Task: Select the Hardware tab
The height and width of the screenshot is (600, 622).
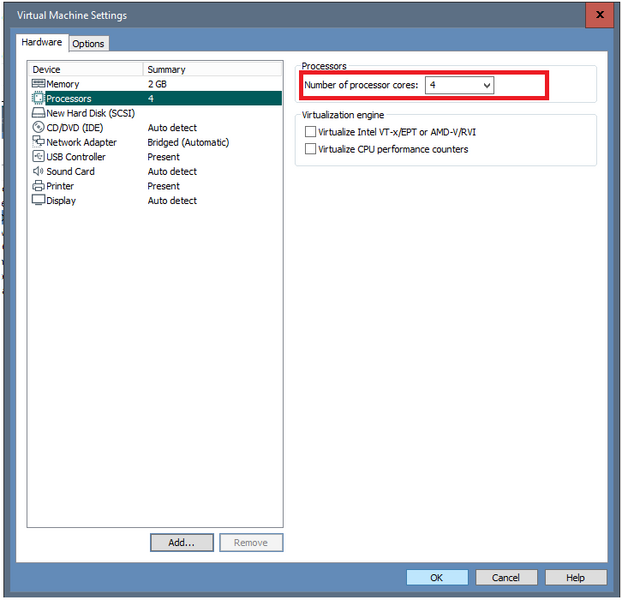Action: click(42, 43)
